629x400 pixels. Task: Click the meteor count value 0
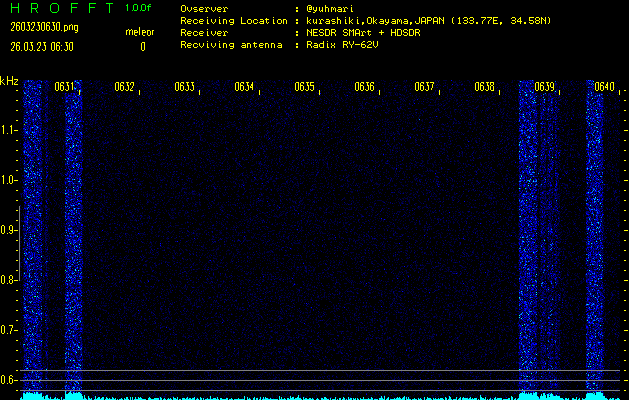[x=143, y=47]
